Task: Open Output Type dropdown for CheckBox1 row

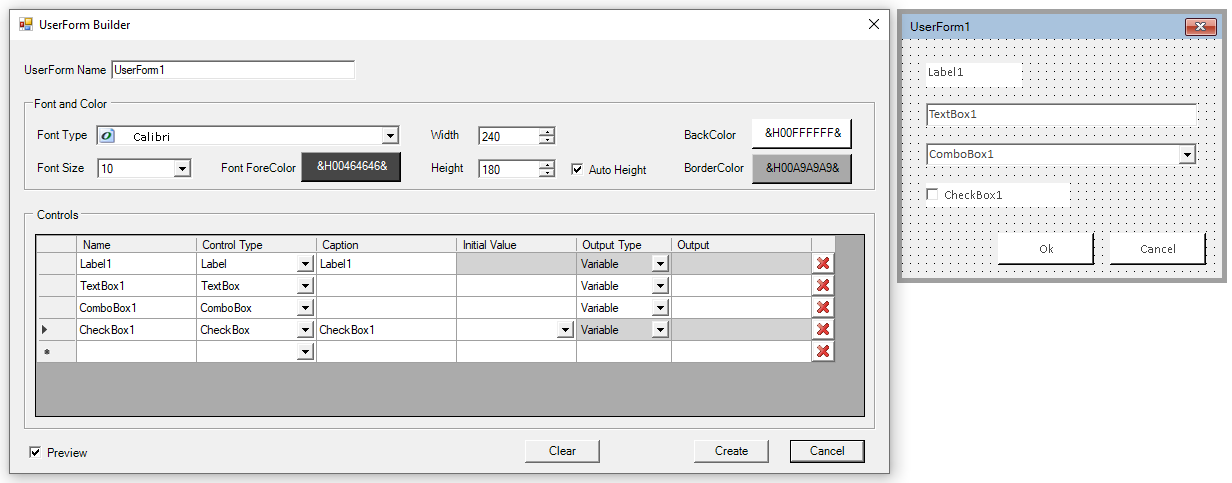Action: pos(660,330)
